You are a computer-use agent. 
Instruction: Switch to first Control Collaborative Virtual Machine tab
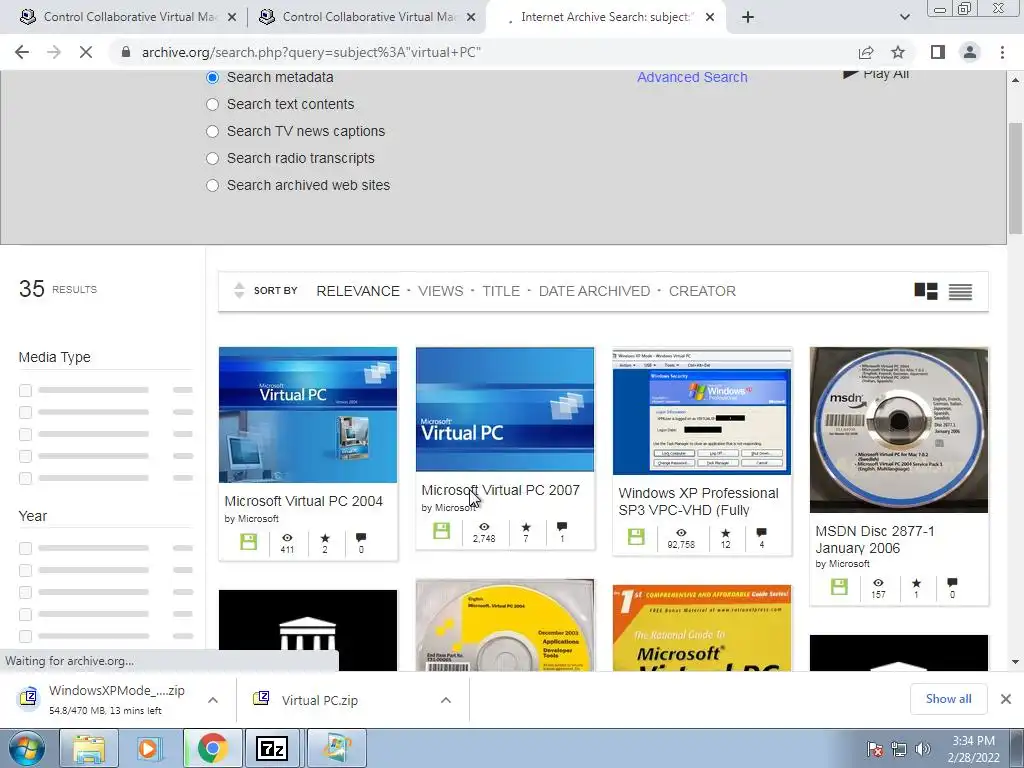[x=127, y=17]
